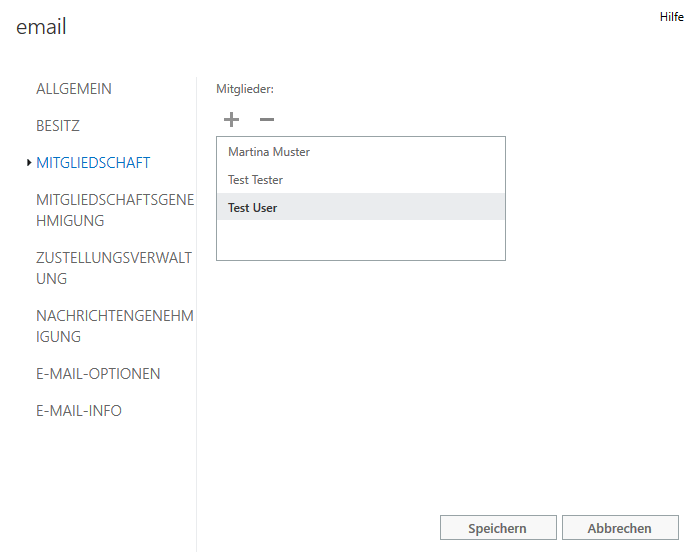Click the arrow marker beside MITGLIEDSCHAFT
The image size is (693, 552).
coord(29,163)
